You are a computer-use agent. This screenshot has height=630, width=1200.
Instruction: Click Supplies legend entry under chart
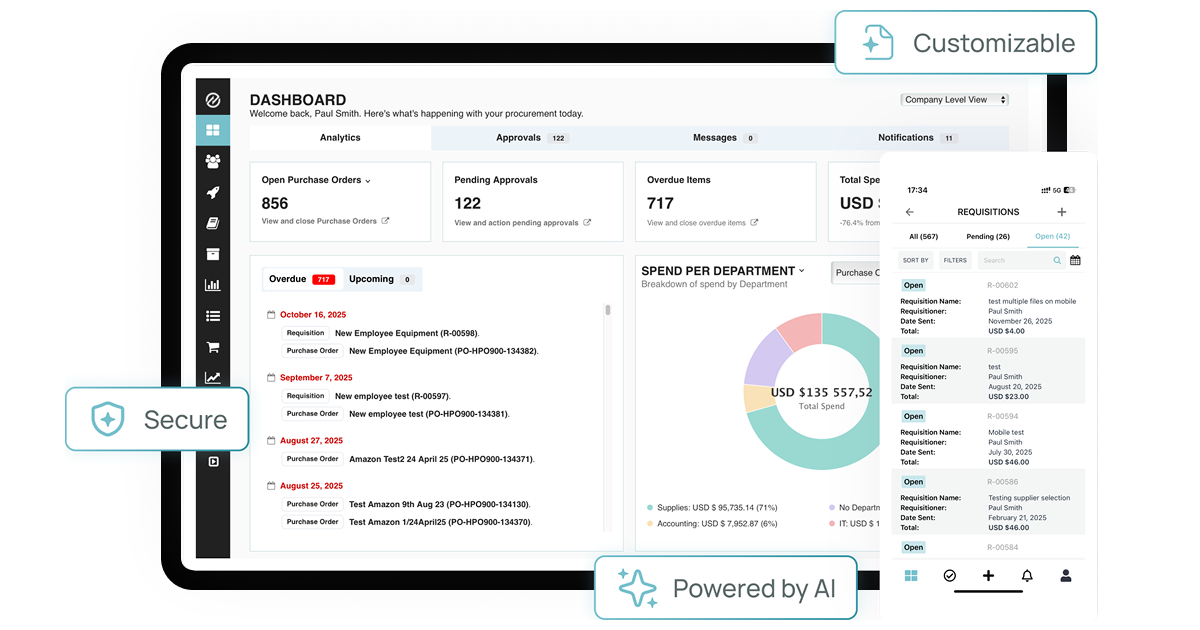click(712, 508)
